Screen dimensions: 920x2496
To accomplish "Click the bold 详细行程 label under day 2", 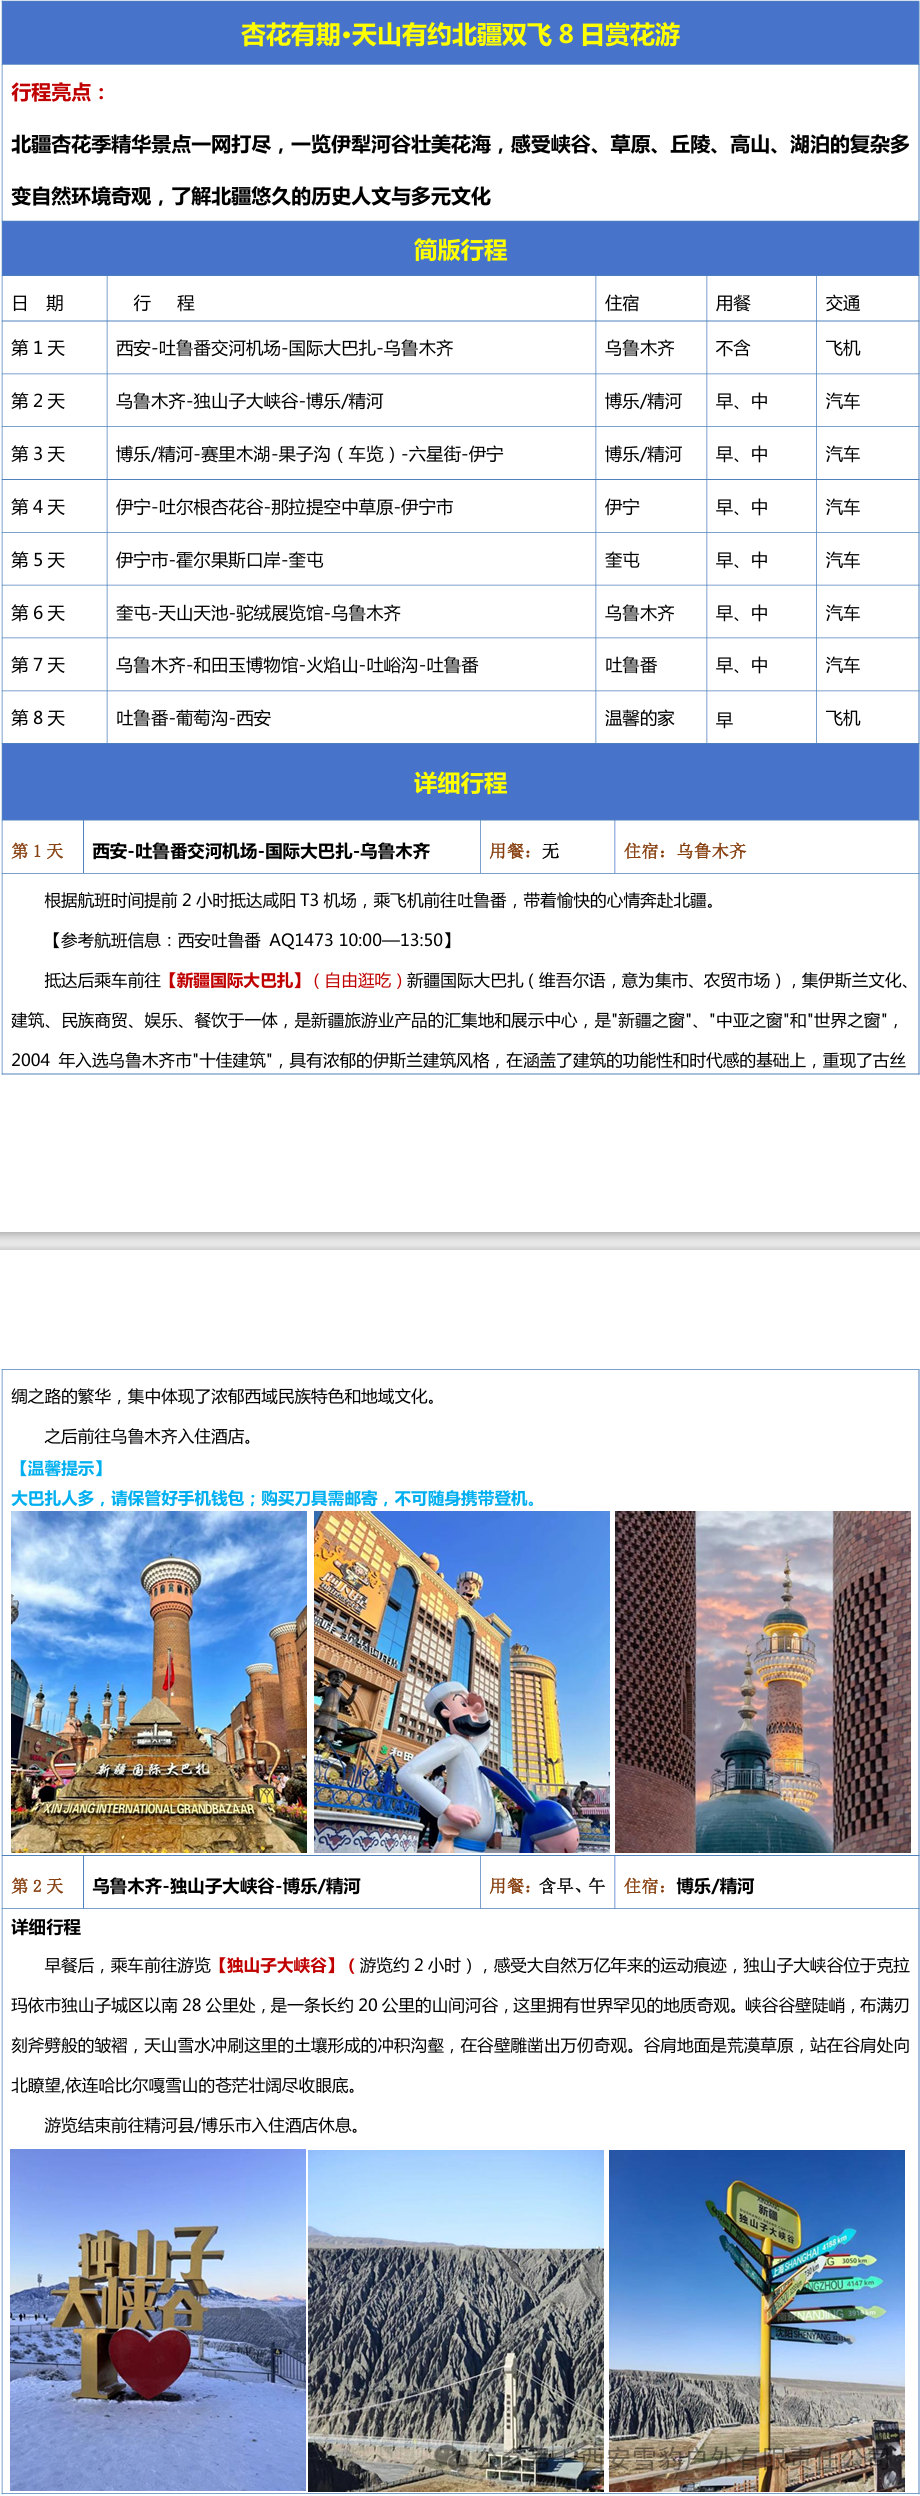I will [46, 1927].
